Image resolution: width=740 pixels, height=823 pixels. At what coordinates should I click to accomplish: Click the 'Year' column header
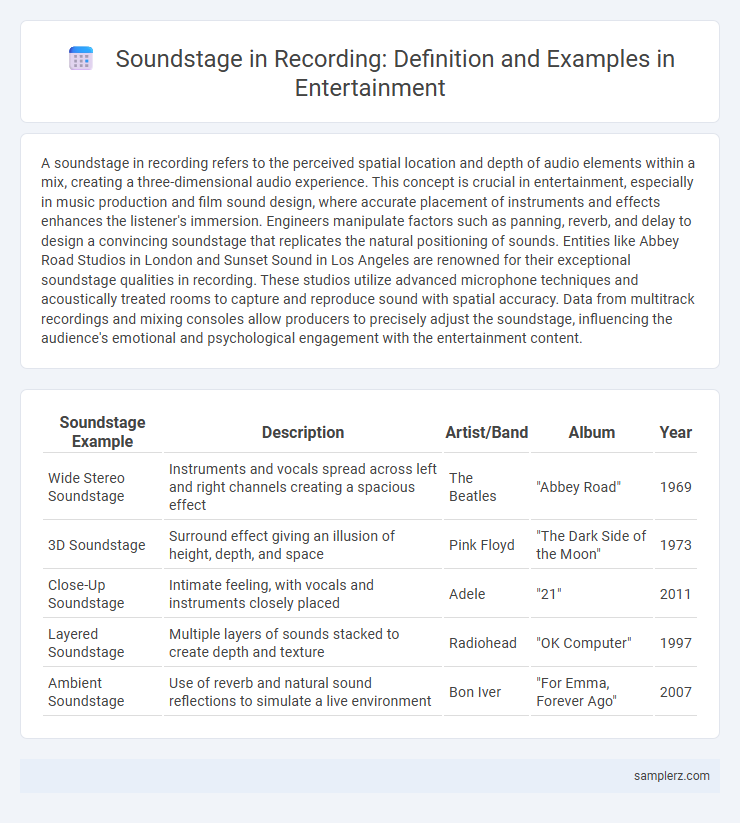click(675, 432)
